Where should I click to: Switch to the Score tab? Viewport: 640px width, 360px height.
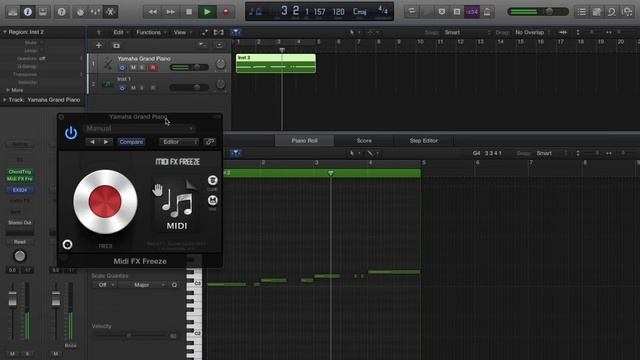pos(364,140)
